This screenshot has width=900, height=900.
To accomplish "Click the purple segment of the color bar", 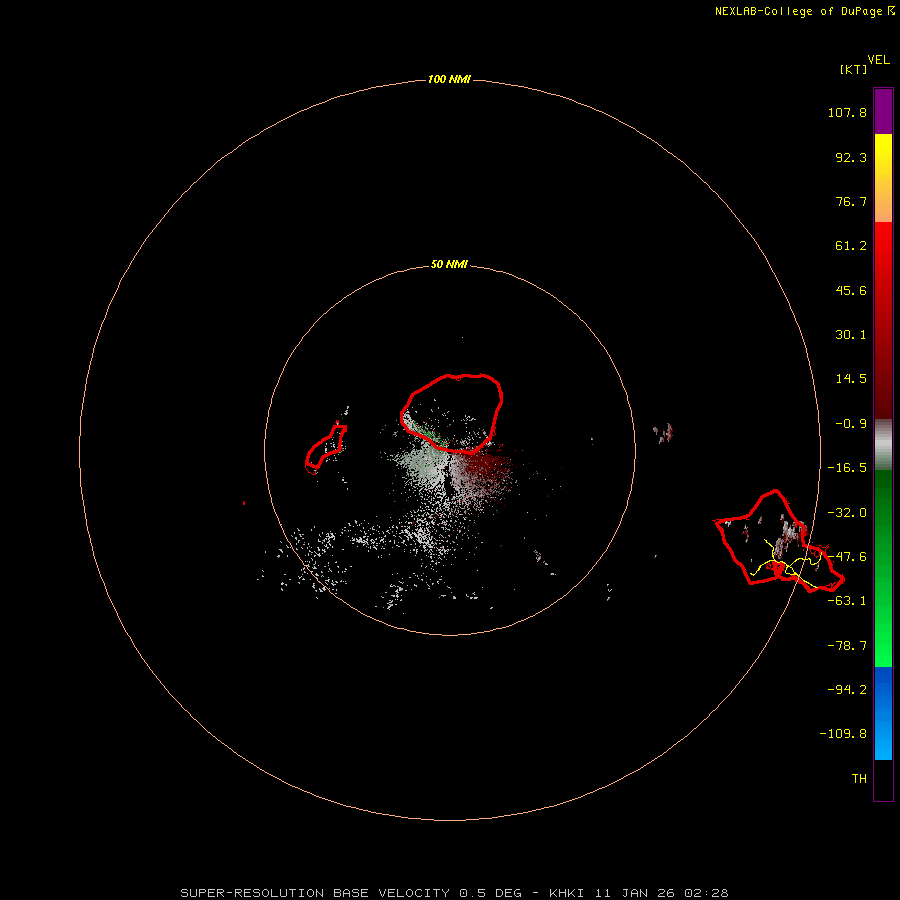I will click(x=883, y=111).
